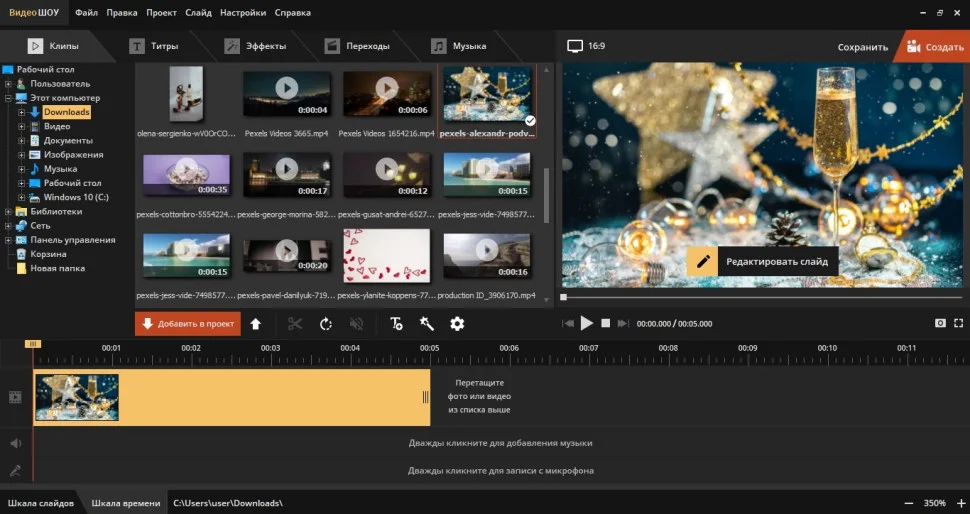This screenshot has width=970, height=514.
Task: Click the preview playback progress slider
Action: 760,297
